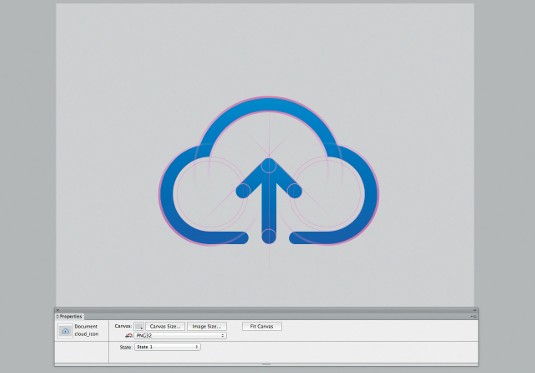Expand the PNG32 export format dropdown
This screenshot has height=373, width=535.
point(180,336)
